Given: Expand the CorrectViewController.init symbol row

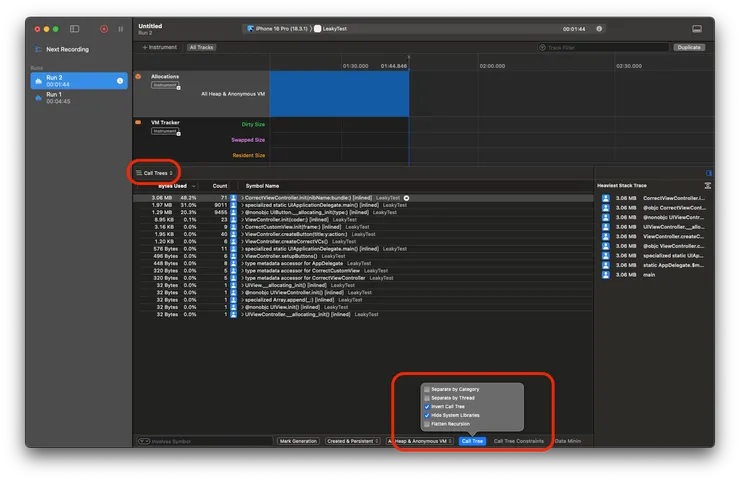Looking at the screenshot, I should [x=242, y=198].
